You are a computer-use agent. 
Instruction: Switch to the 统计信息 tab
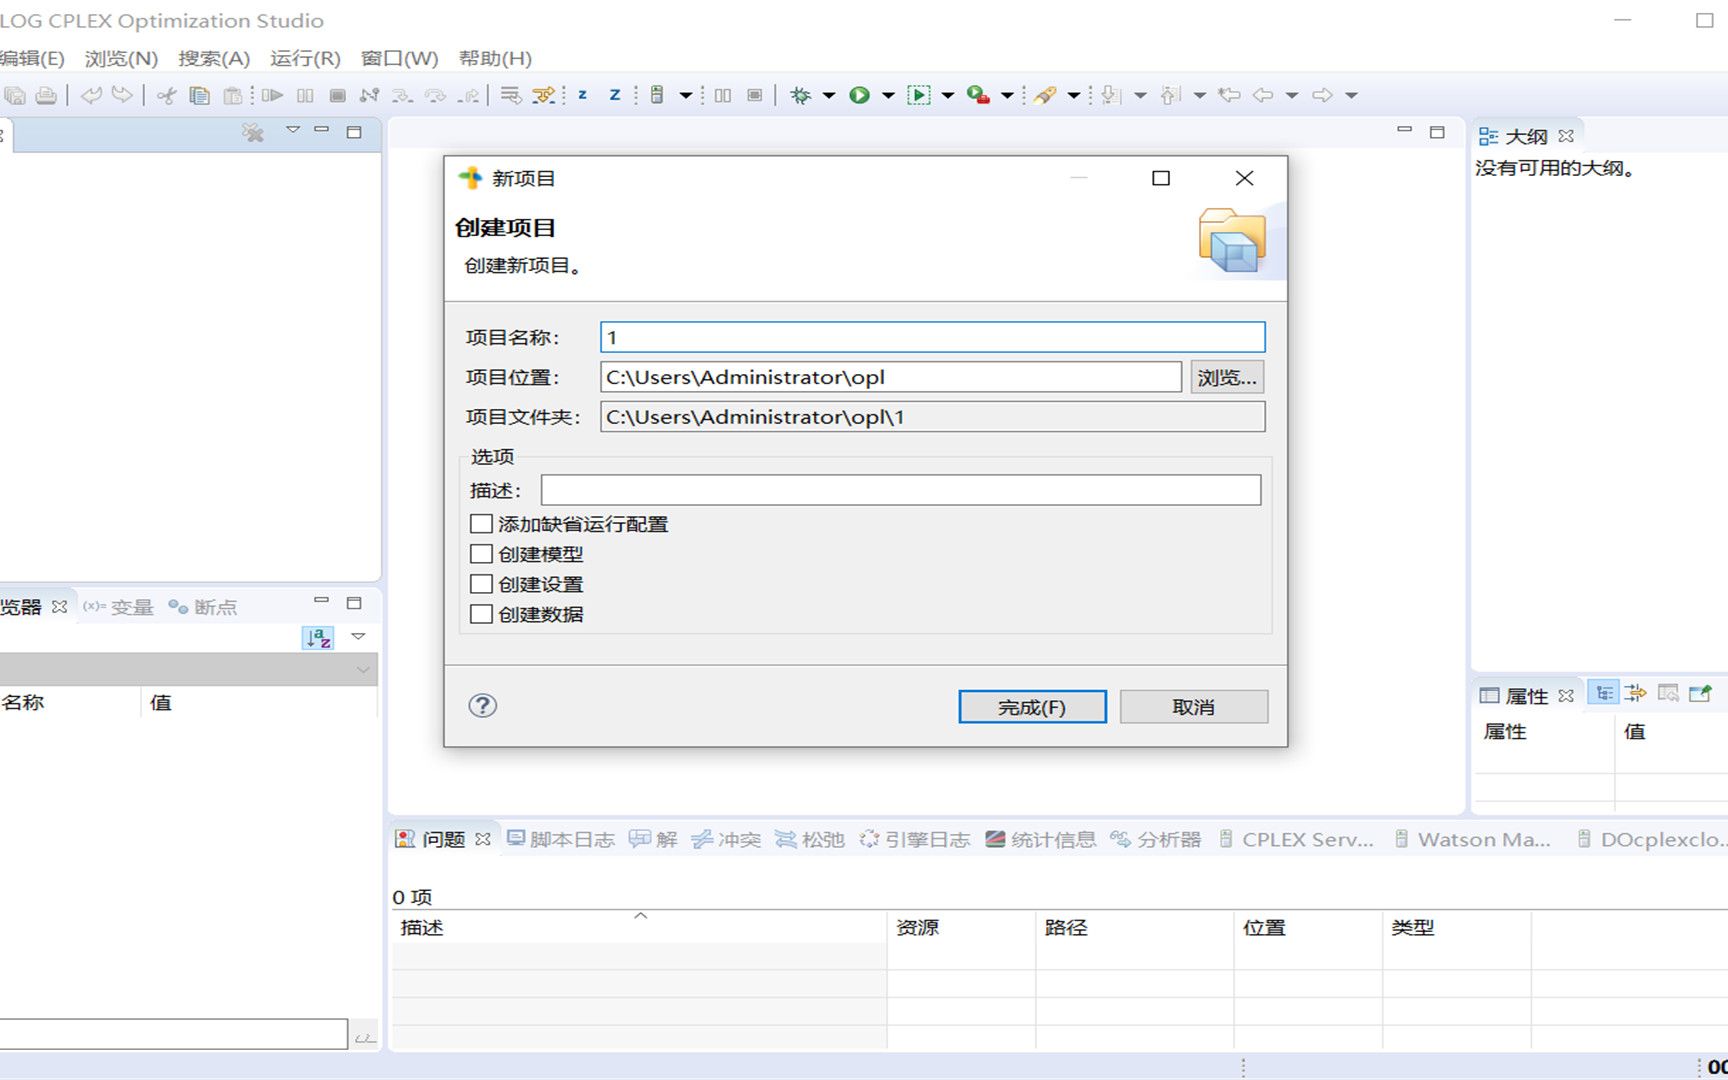pyautogui.click(x=1041, y=839)
